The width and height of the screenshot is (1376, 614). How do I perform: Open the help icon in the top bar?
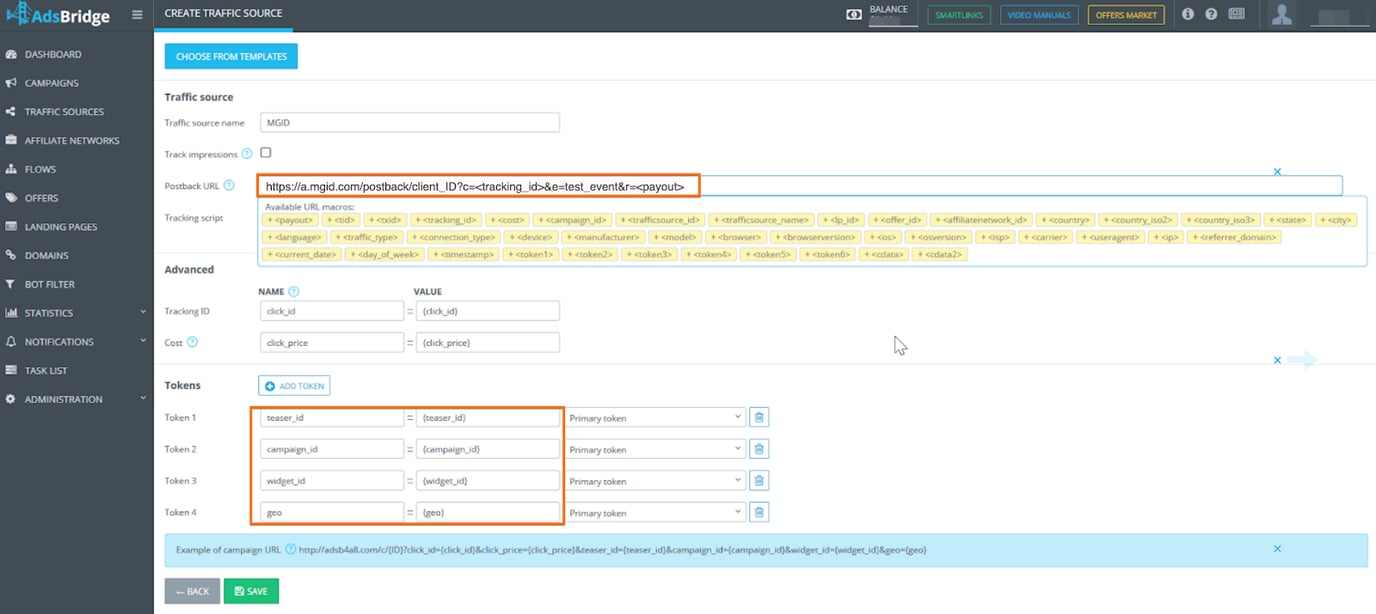pyautogui.click(x=1210, y=13)
